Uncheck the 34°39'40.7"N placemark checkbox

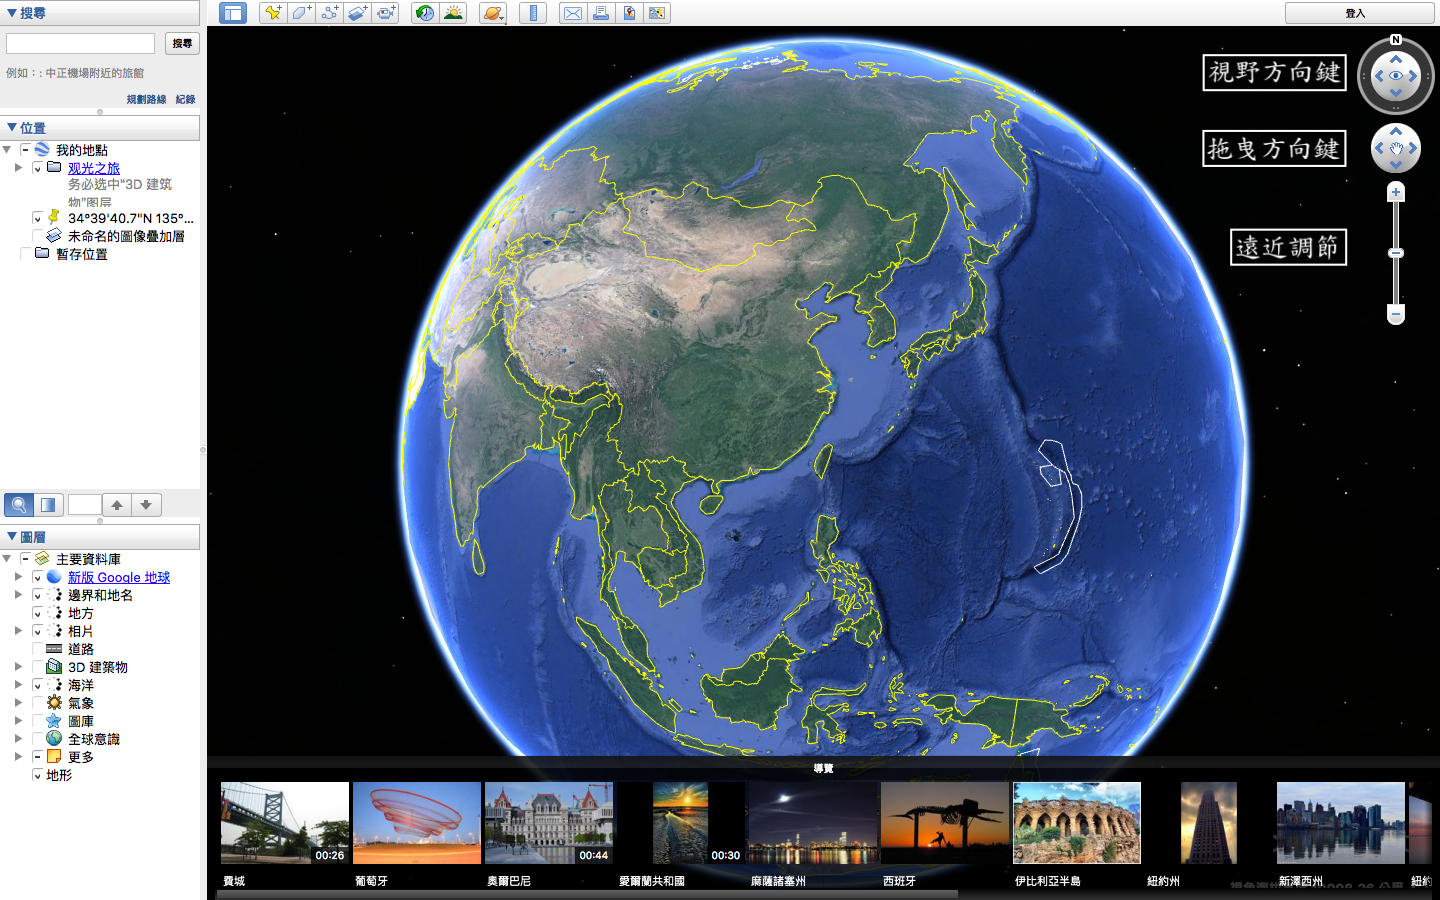click(37, 218)
